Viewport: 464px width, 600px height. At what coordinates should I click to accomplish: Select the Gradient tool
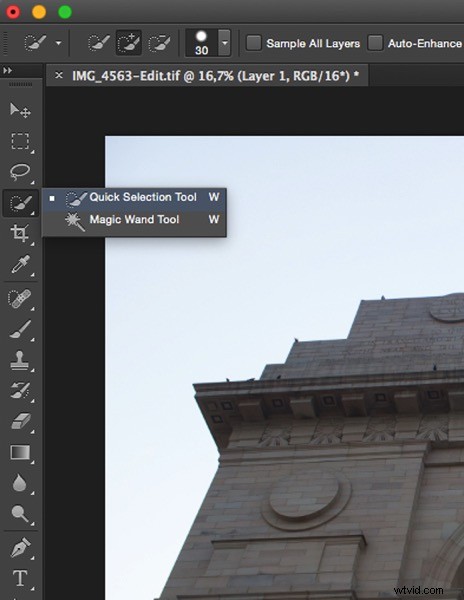coord(20,452)
